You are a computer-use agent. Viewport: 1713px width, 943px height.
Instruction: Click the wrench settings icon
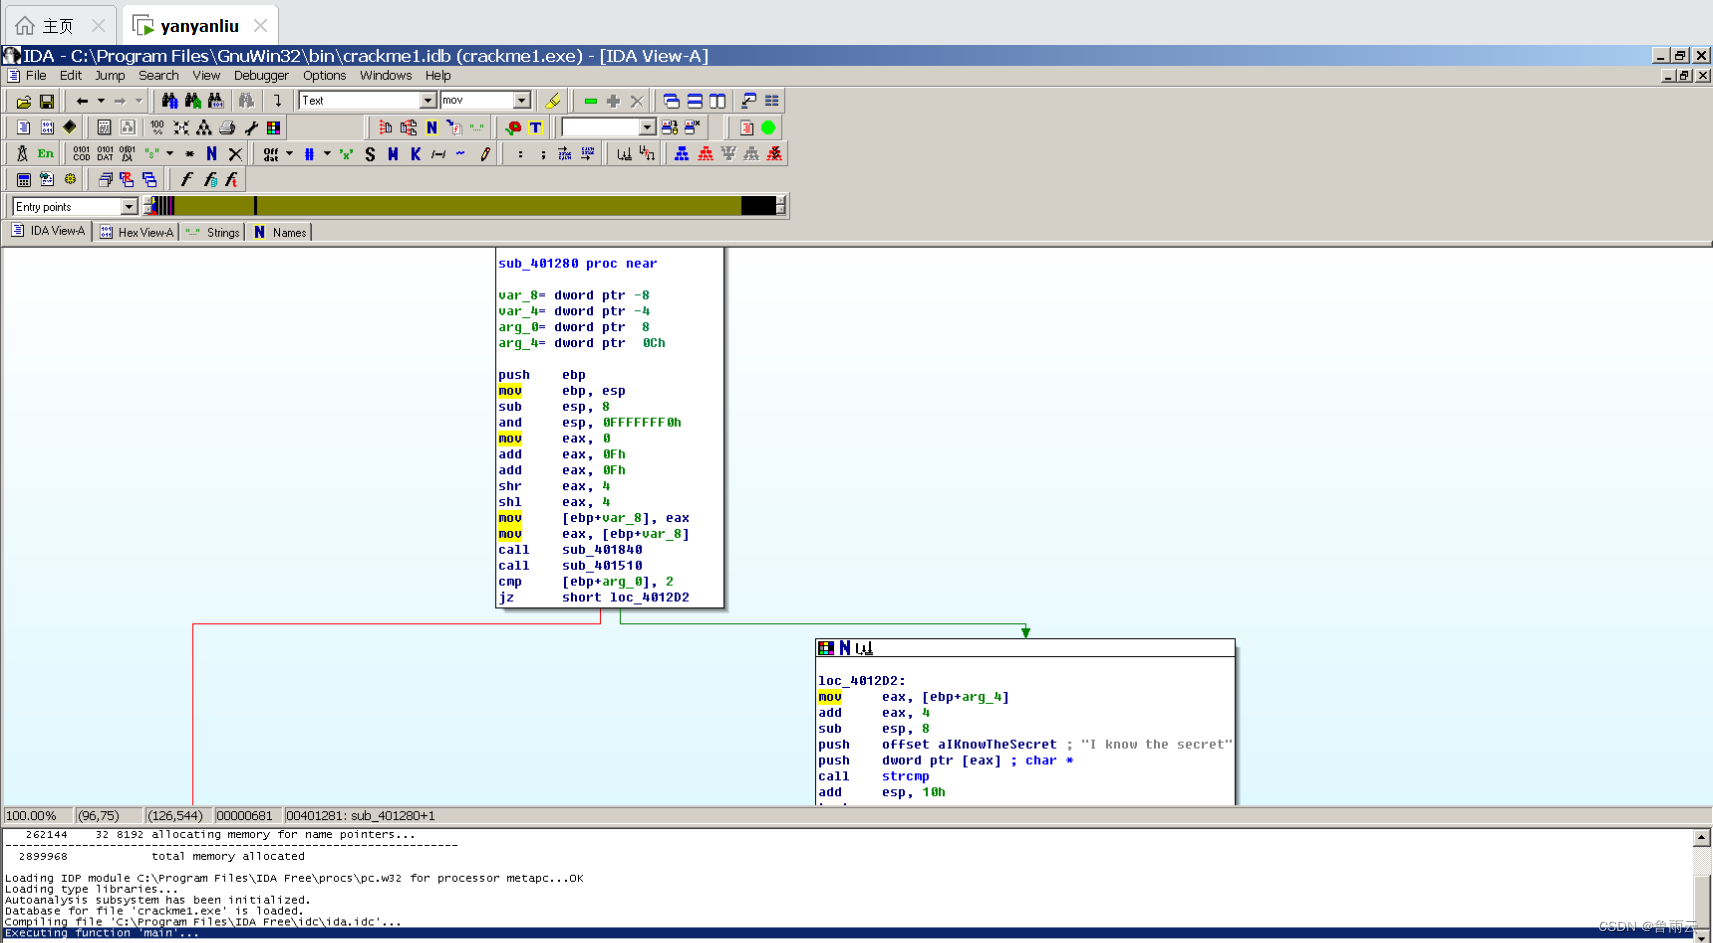[250, 127]
